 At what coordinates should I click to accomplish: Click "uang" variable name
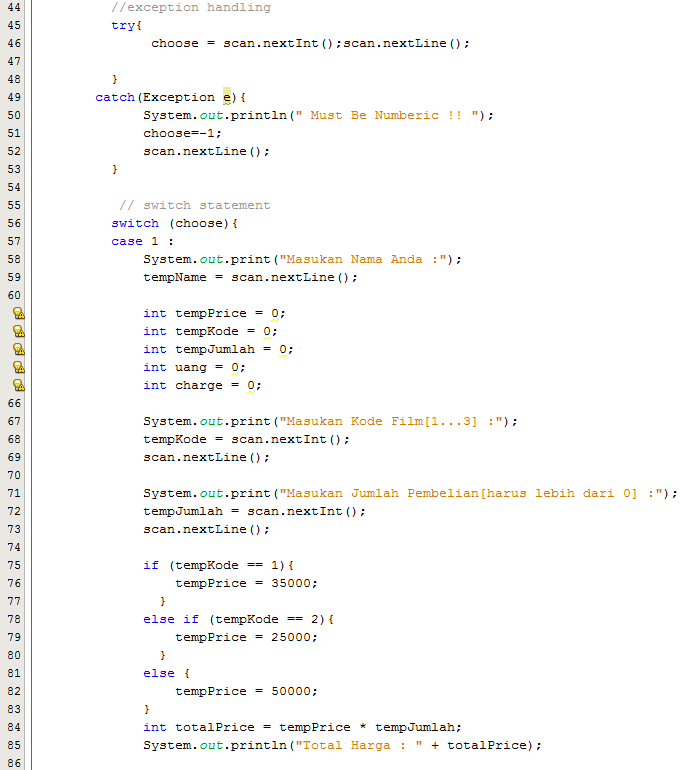click(190, 368)
